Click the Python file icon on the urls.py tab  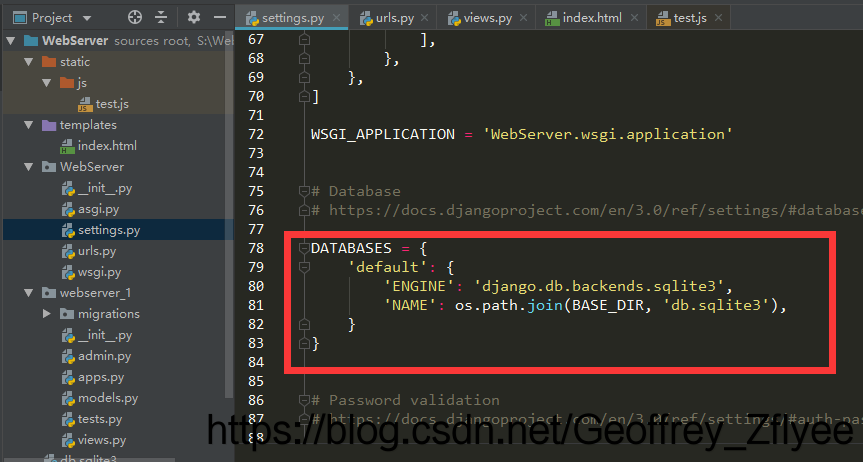(367, 19)
